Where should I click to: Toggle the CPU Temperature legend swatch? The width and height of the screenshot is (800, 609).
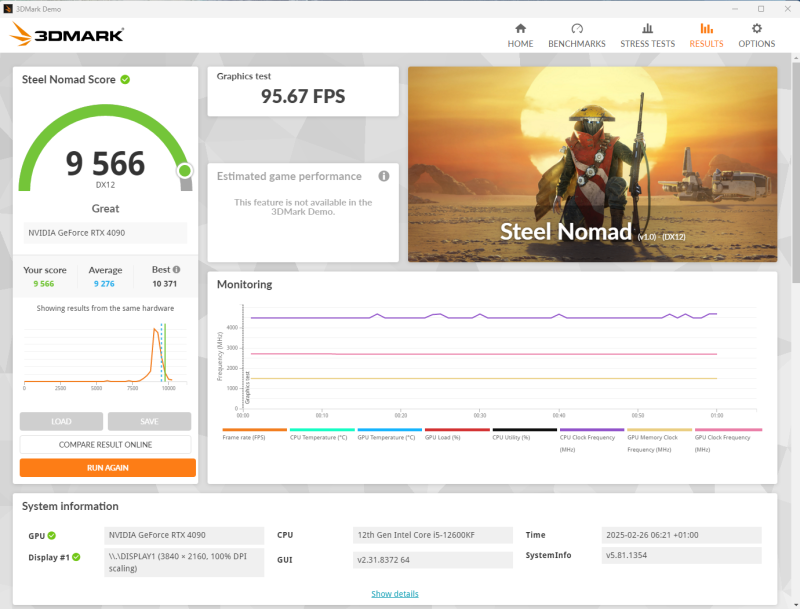pyautogui.click(x=322, y=429)
